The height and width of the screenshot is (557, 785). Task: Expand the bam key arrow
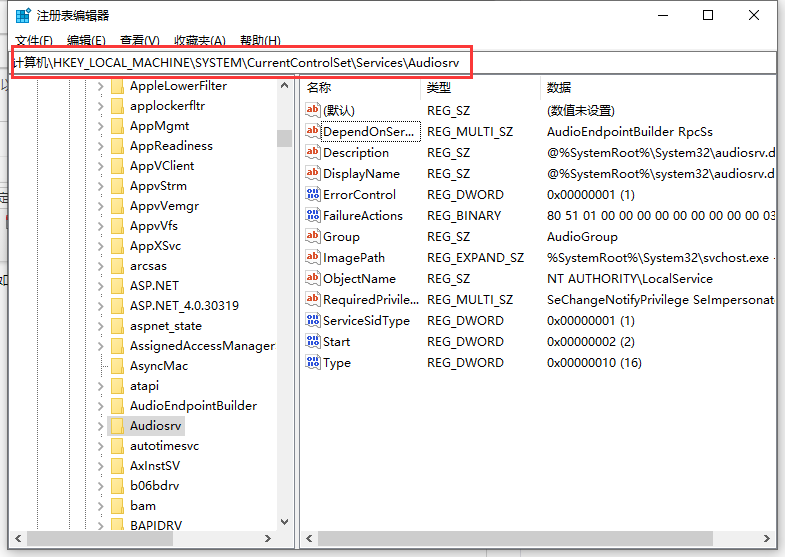point(100,506)
